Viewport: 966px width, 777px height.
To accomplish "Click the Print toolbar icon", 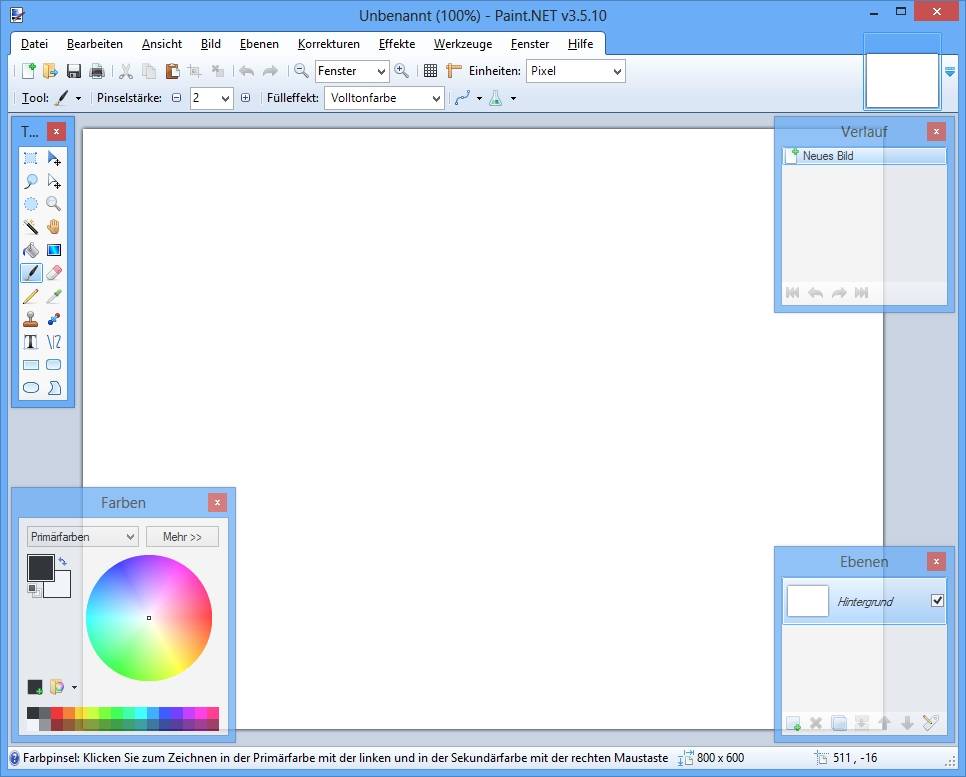I will tap(97, 71).
